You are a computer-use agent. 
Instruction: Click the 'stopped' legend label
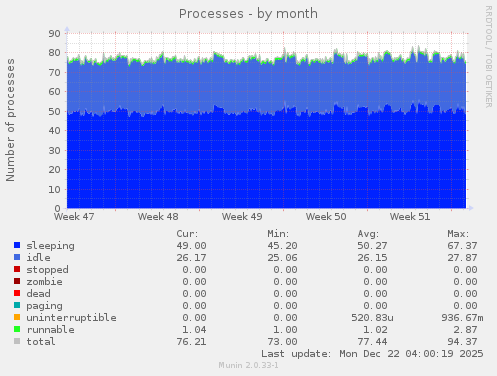pyautogui.click(x=47, y=270)
